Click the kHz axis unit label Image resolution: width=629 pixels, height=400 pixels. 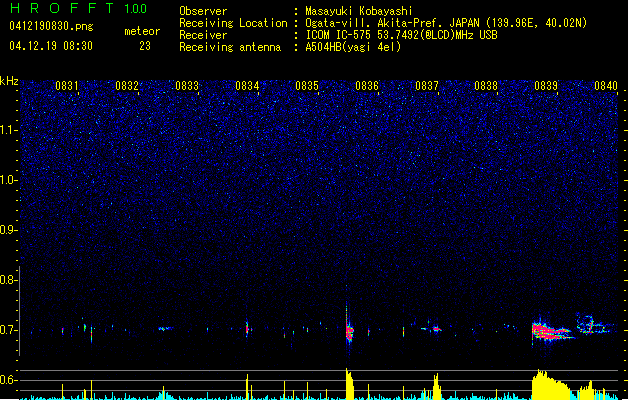click(9, 81)
